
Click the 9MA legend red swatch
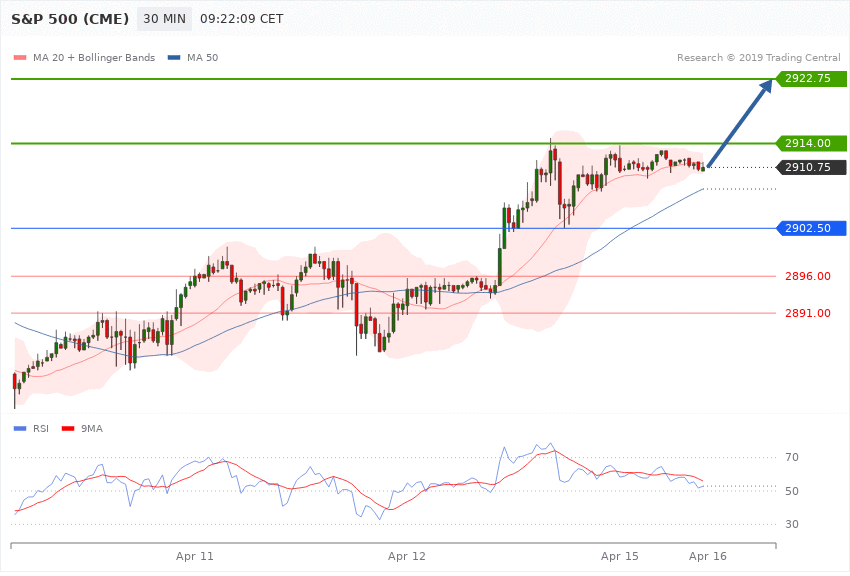click(x=68, y=429)
